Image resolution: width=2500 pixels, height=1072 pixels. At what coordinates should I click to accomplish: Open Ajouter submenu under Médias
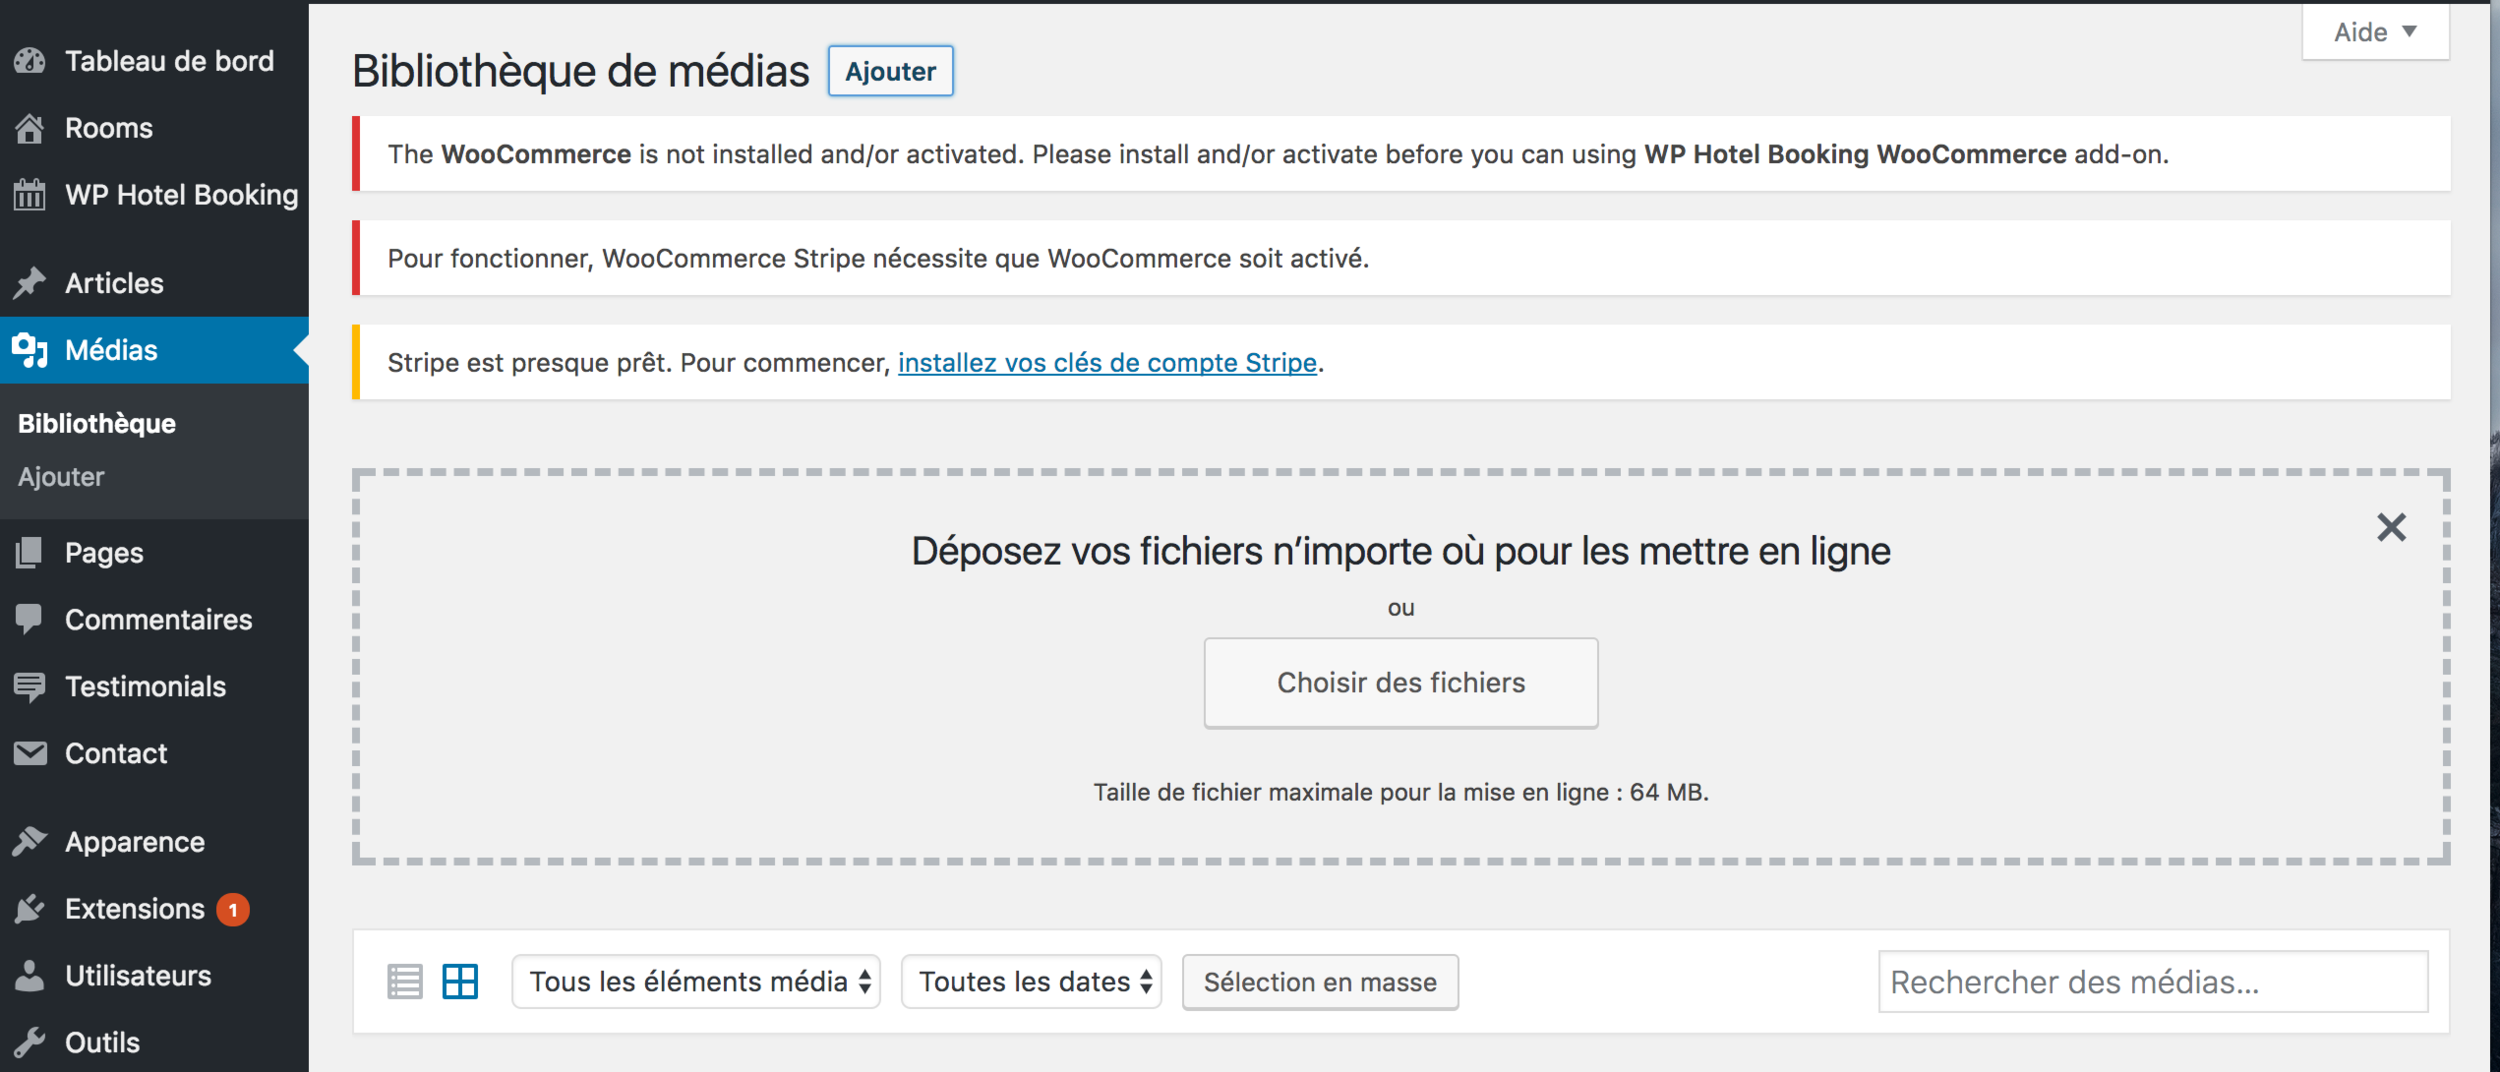pos(61,477)
